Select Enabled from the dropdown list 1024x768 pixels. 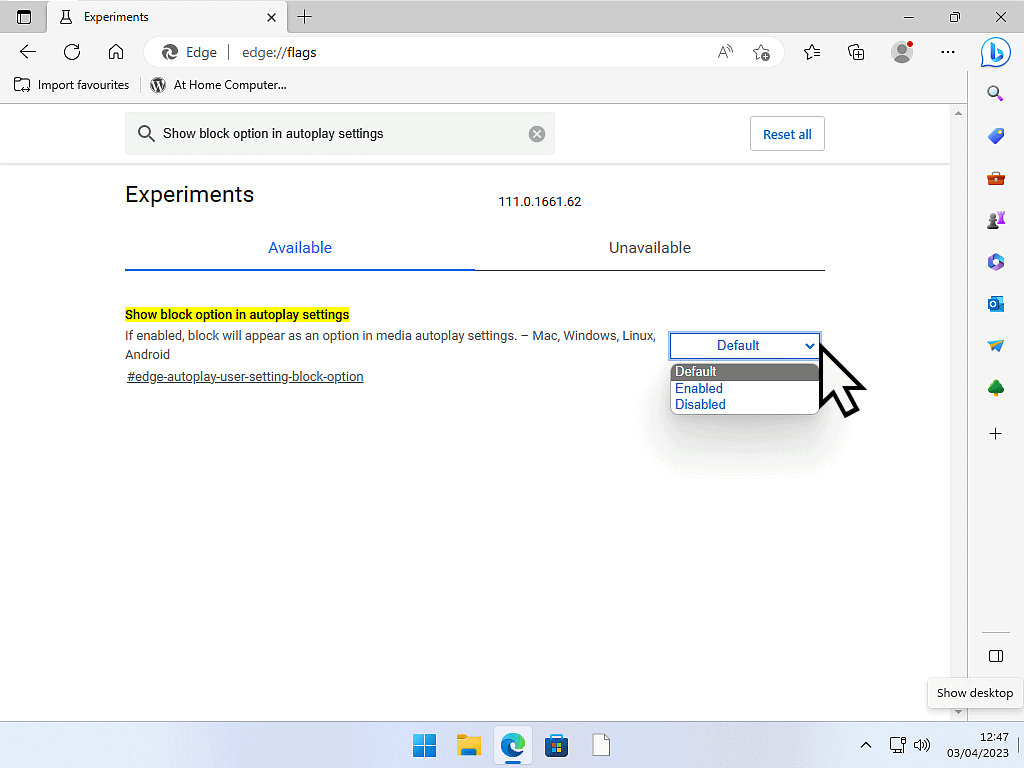(x=699, y=388)
